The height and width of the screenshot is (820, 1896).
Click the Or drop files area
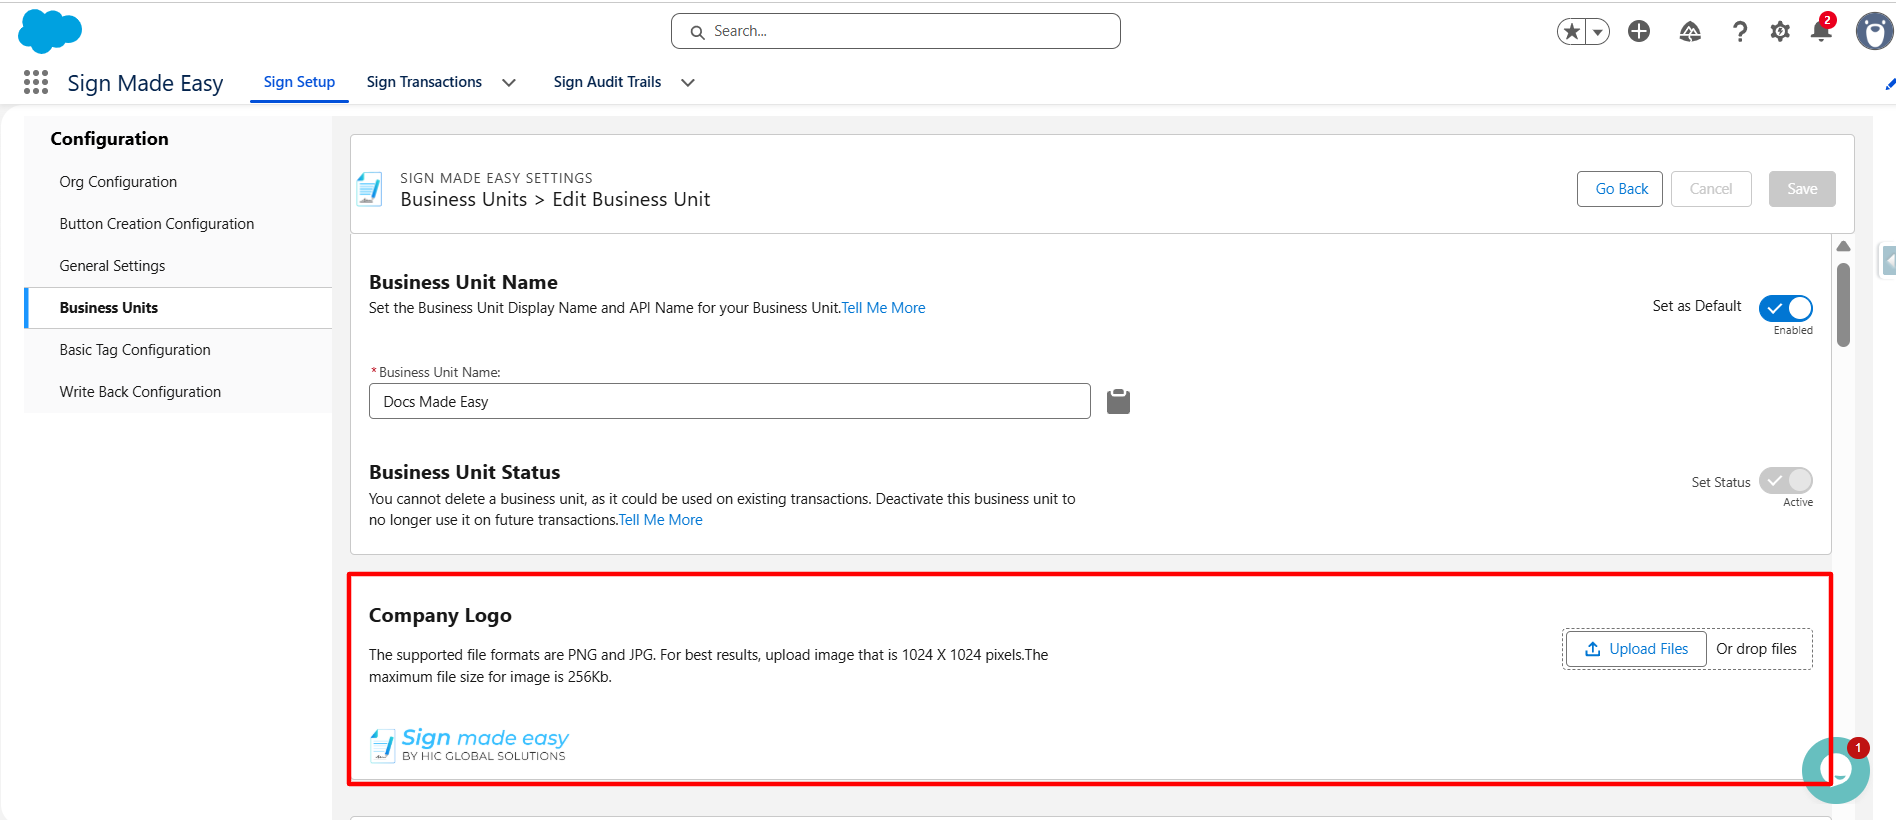1757,649
